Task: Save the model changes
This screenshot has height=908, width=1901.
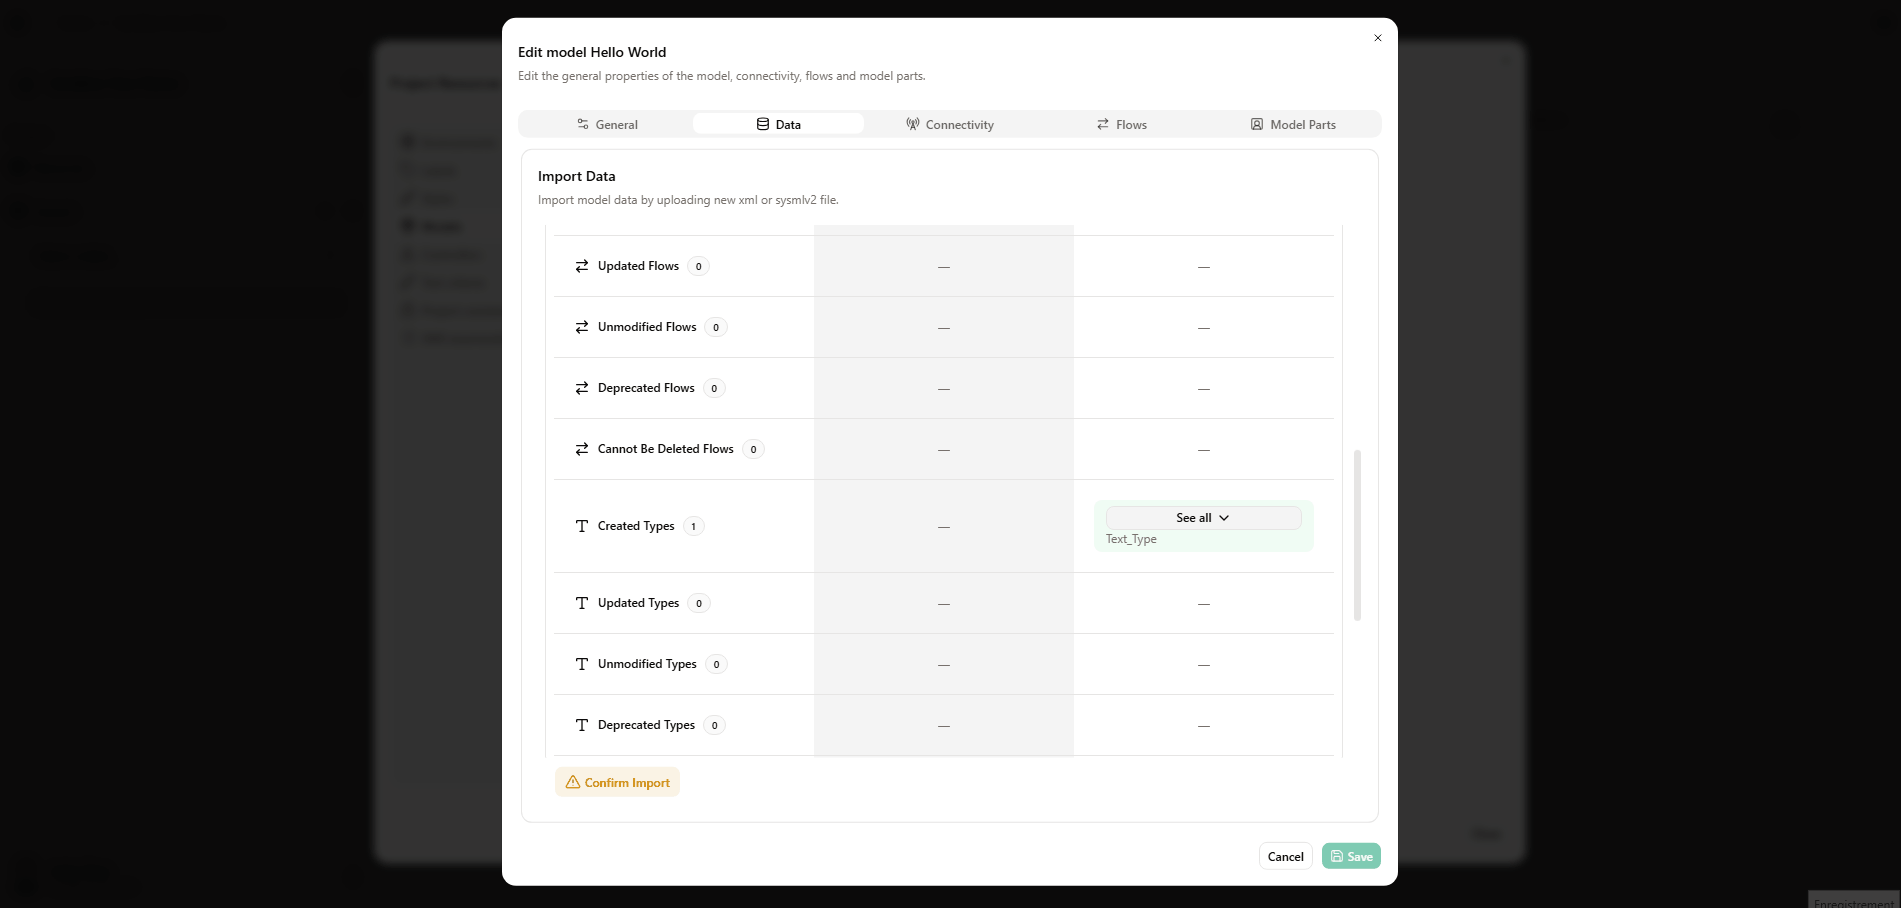Action: (x=1351, y=856)
